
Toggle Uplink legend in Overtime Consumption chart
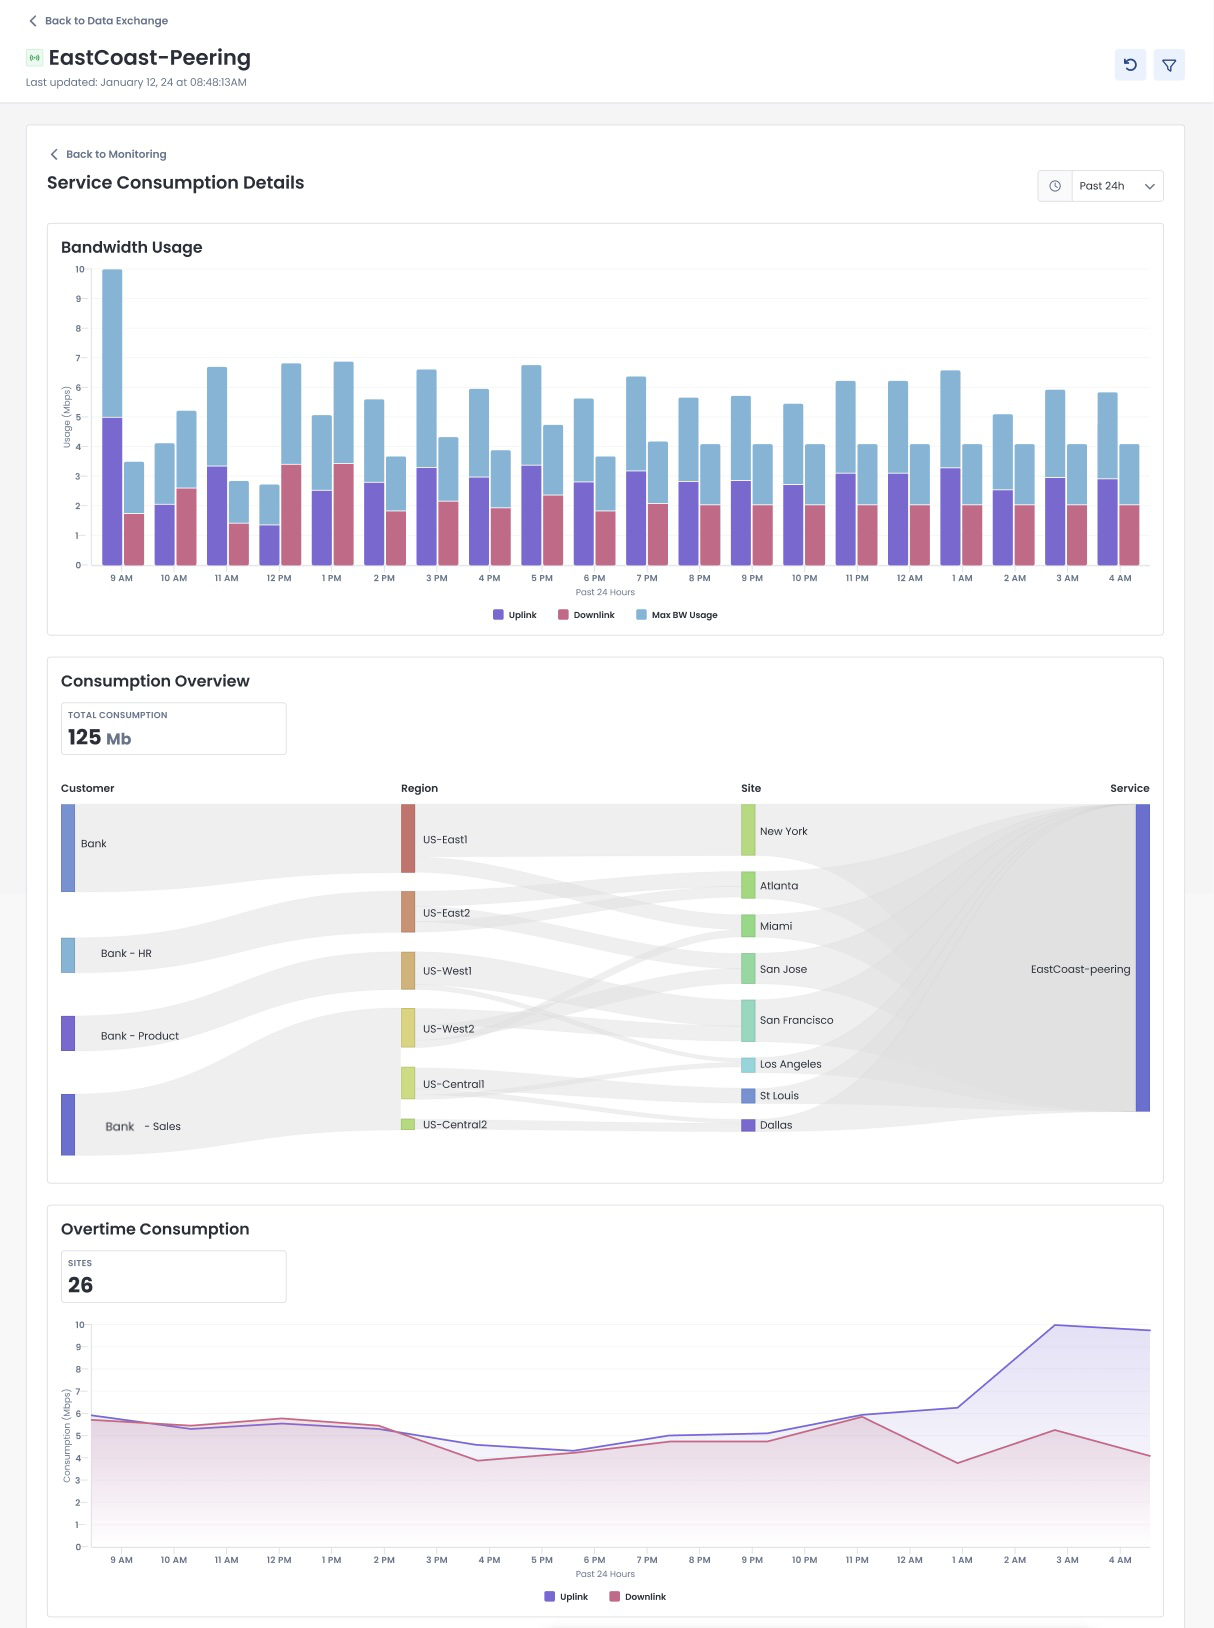pyautogui.click(x=566, y=1597)
